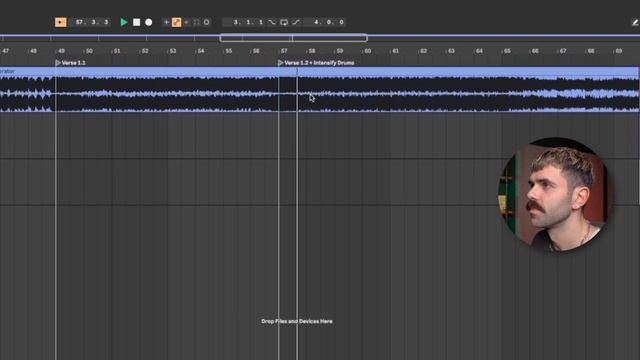Toggle the Punch-Out switch
This screenshot has width=640, height=360.
click(296, 22)
